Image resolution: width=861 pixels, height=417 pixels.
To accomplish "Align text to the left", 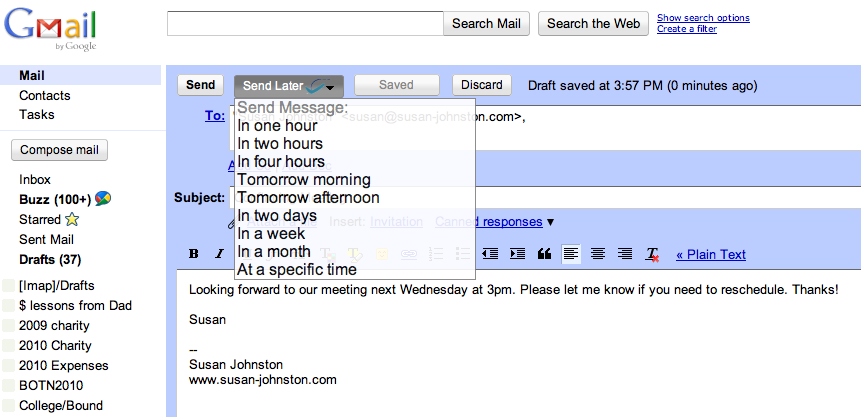I will coord(571,254).
